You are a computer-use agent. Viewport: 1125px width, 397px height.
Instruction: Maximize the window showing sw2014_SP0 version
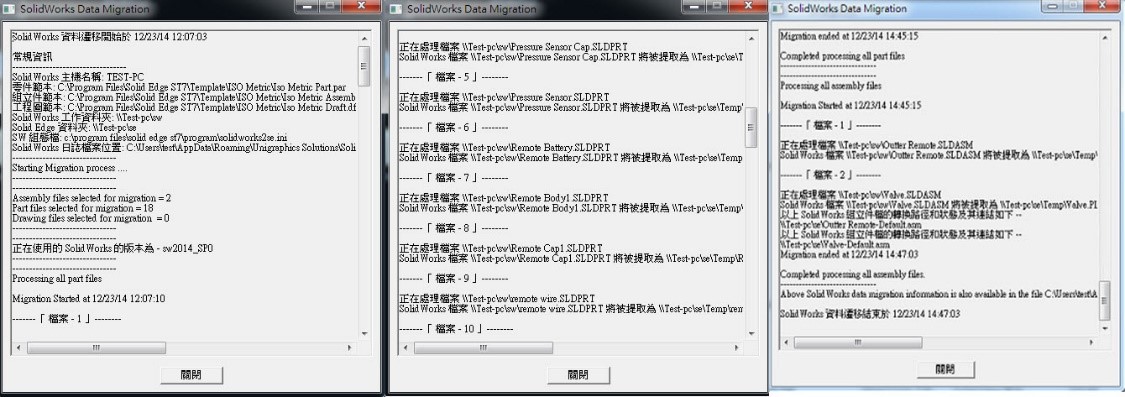click(329, 6)
